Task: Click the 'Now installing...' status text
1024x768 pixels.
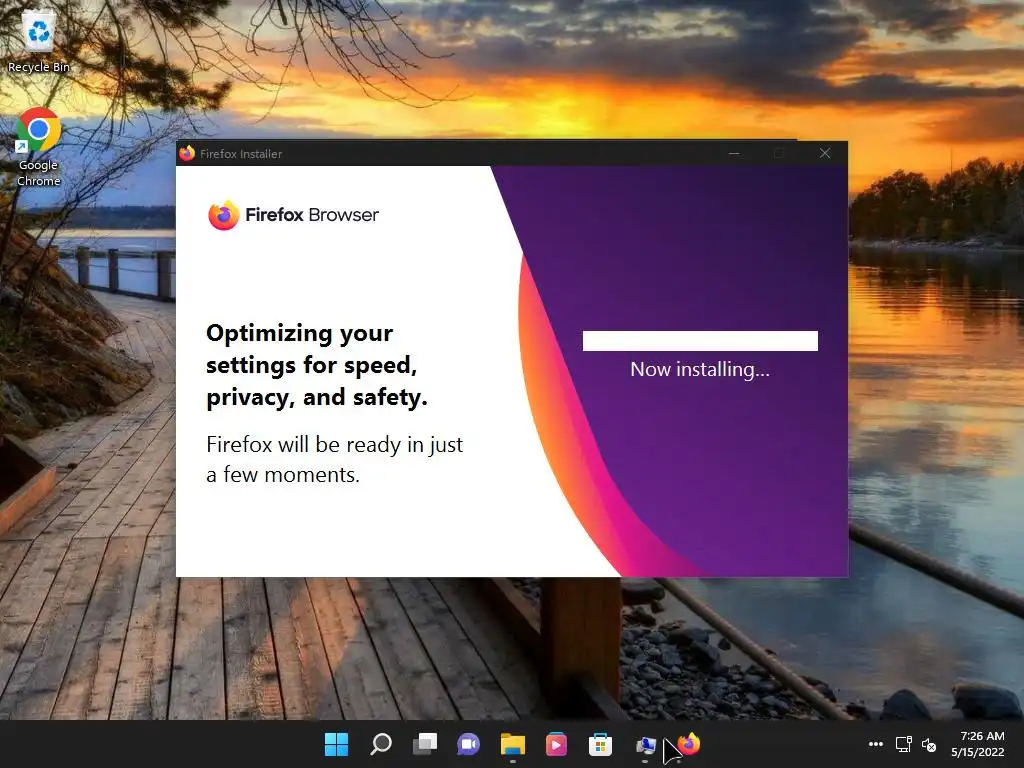Action: click(700, 370)
